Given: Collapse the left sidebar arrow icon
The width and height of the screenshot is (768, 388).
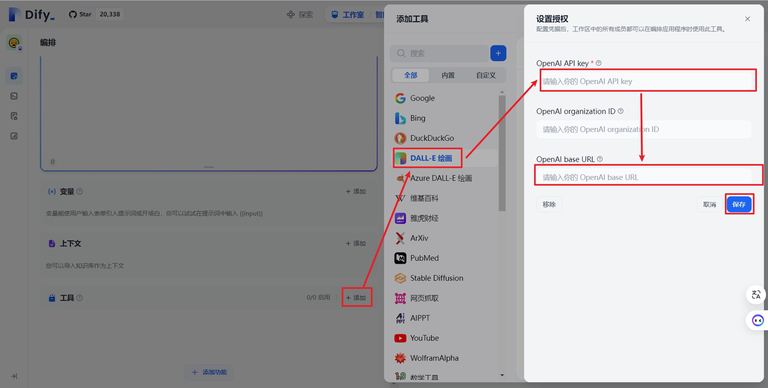Looking at the screenshot, I should [x=14, y=376].
